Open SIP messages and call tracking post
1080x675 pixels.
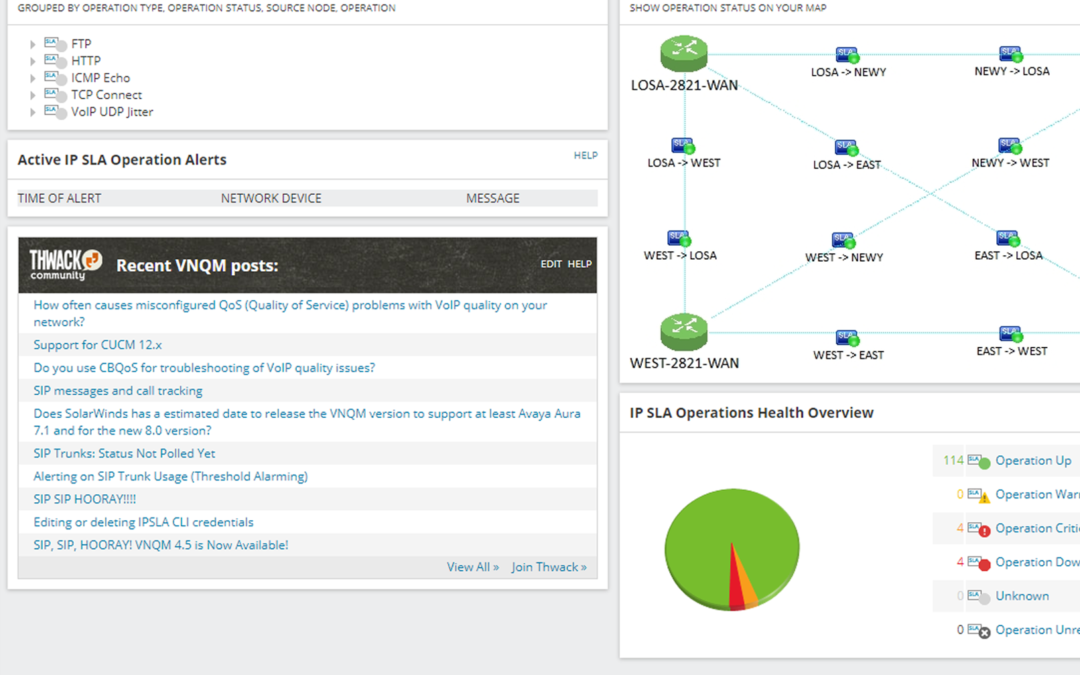118,391
